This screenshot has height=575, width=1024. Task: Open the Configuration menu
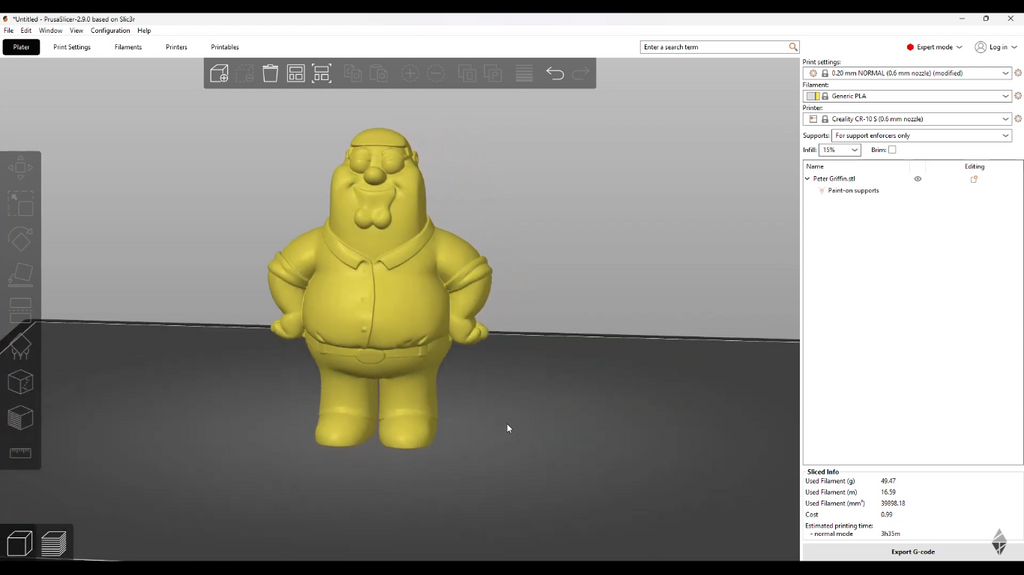[110, 31]
